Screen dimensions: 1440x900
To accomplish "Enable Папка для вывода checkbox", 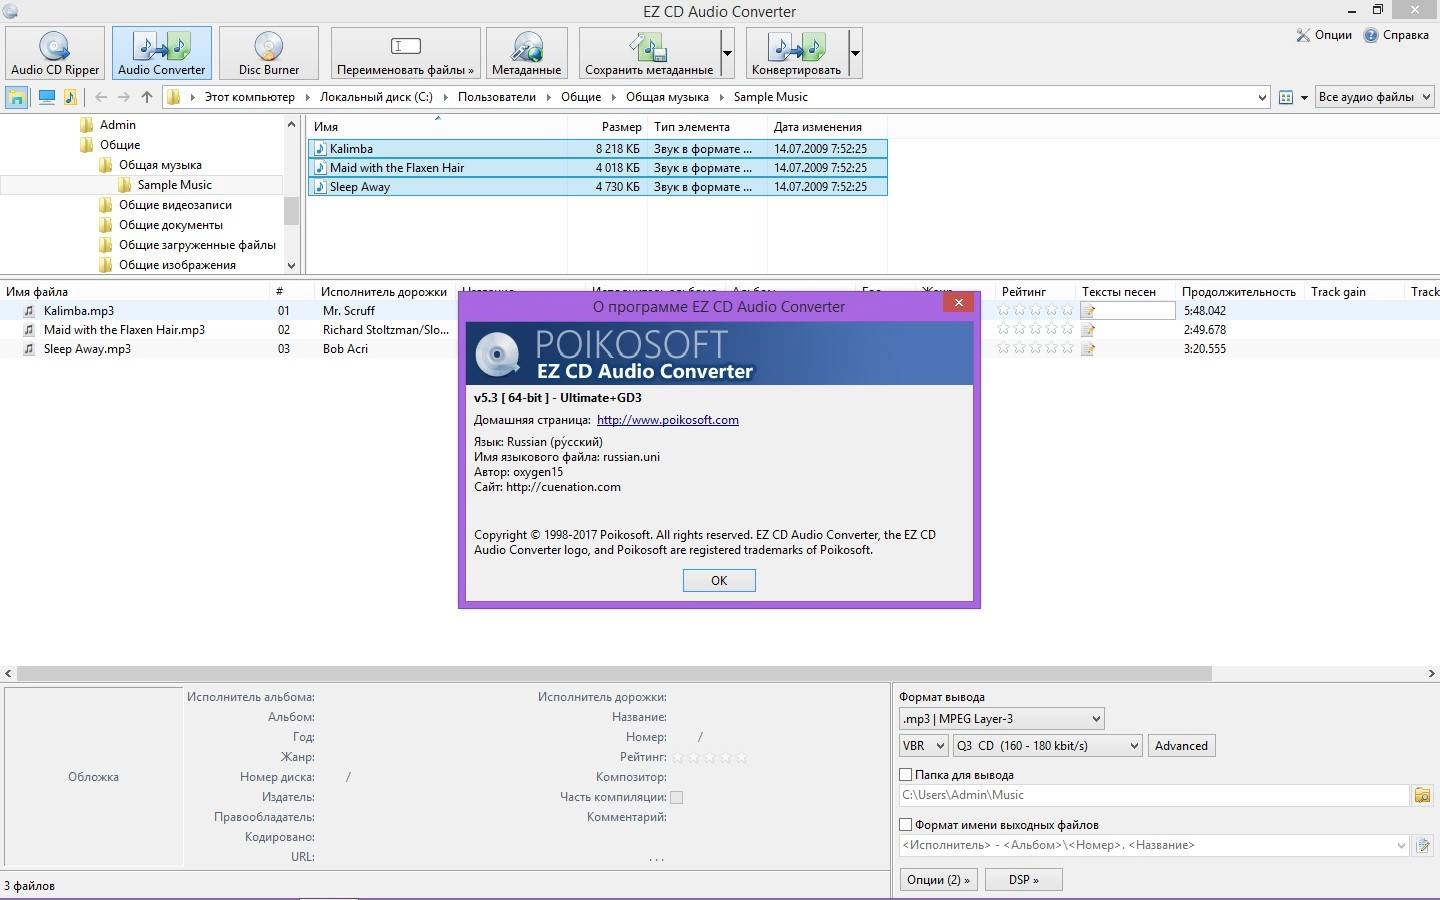I will pos(906,775).
